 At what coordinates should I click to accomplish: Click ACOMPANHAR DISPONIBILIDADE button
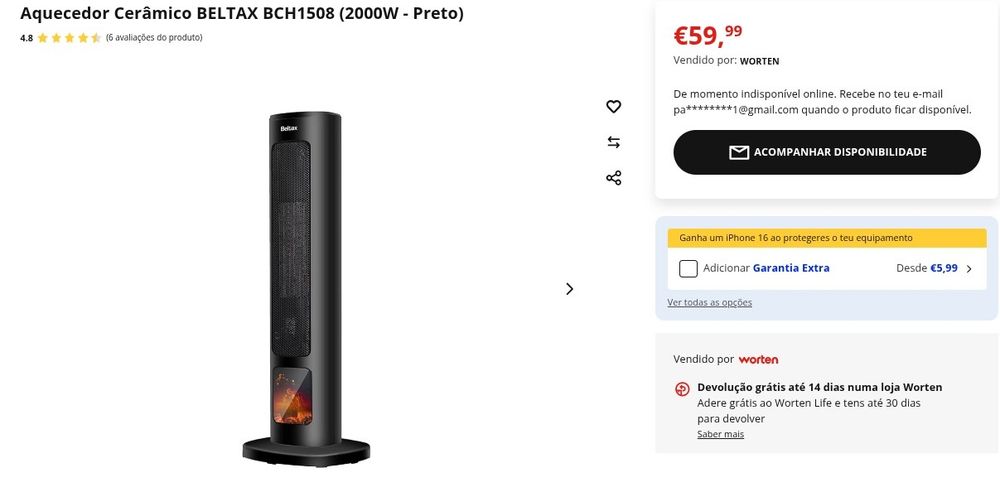coord(827,152)
